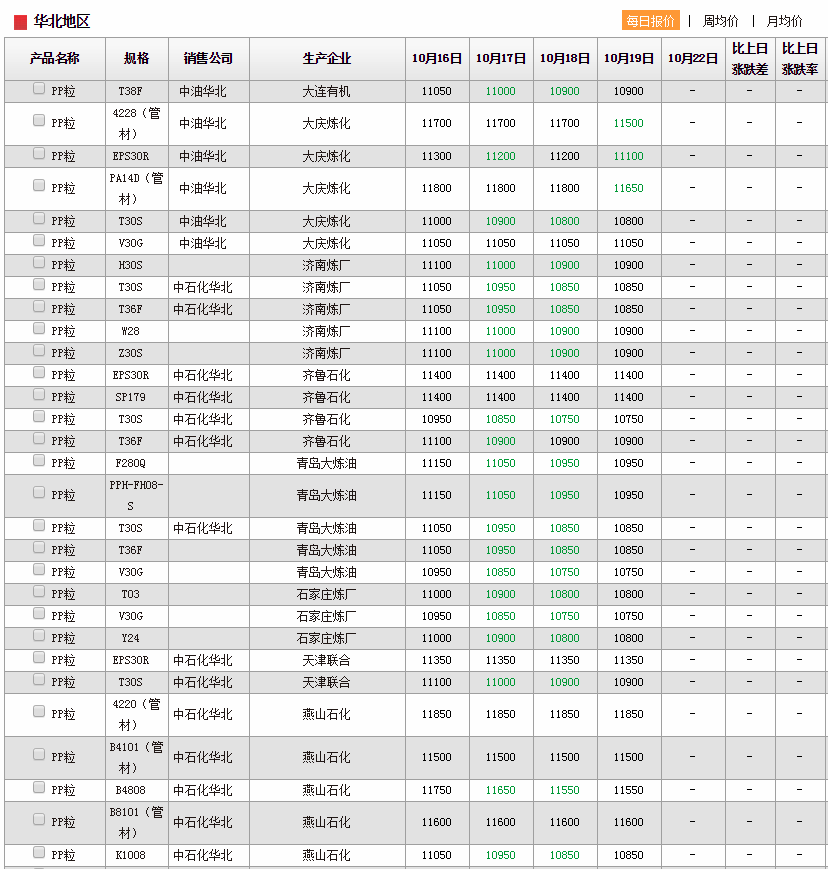Tick checkbox for 4228（管材）大庆炼化 row
This screenshot has height=869, width=828.
(39, 120)
